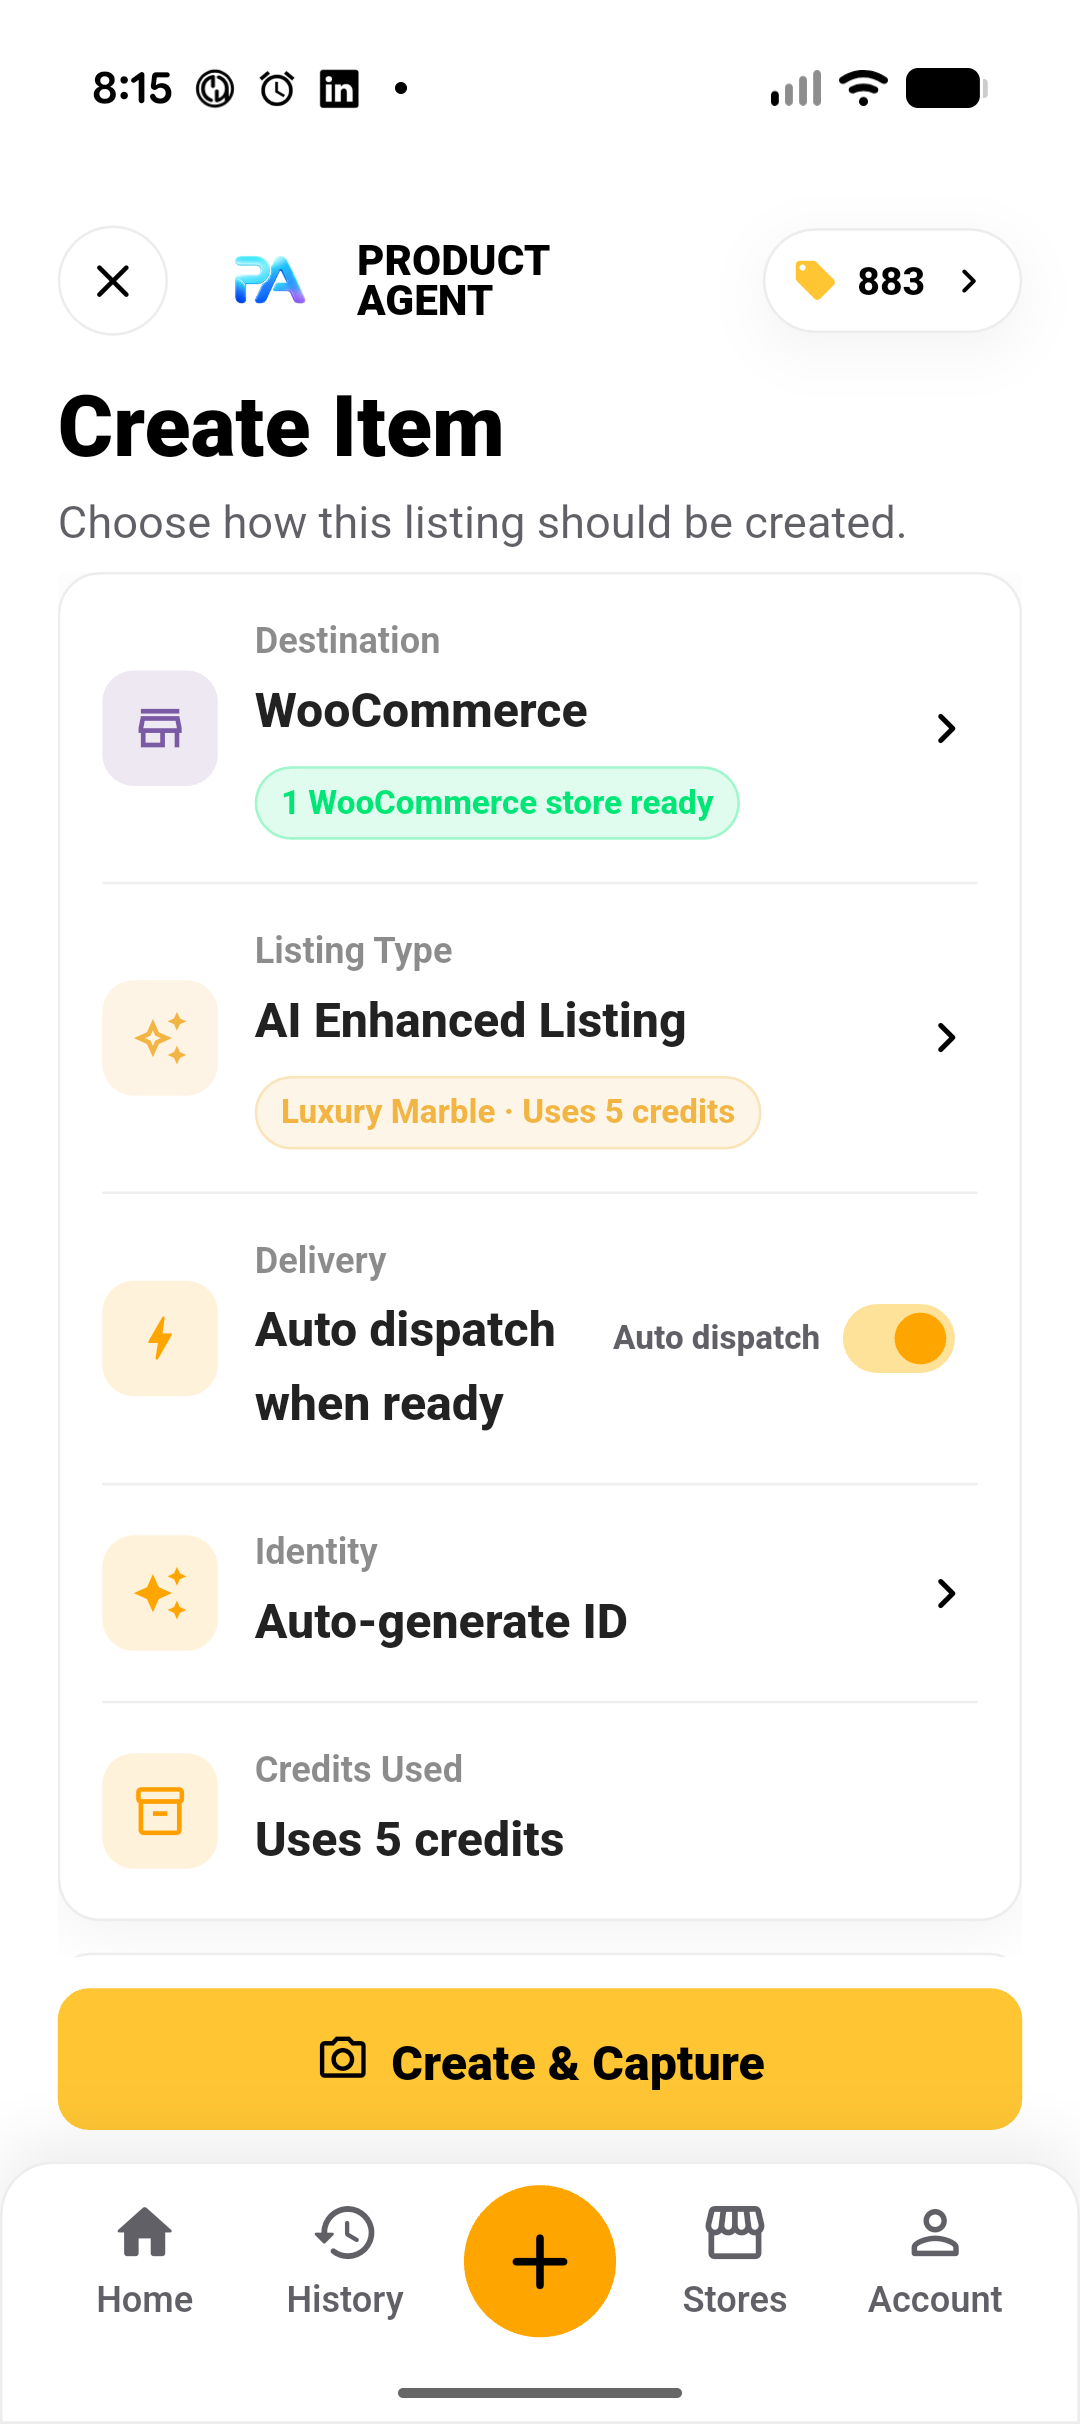Tap the 'Uses 5 credits' text

[410, 1840]
